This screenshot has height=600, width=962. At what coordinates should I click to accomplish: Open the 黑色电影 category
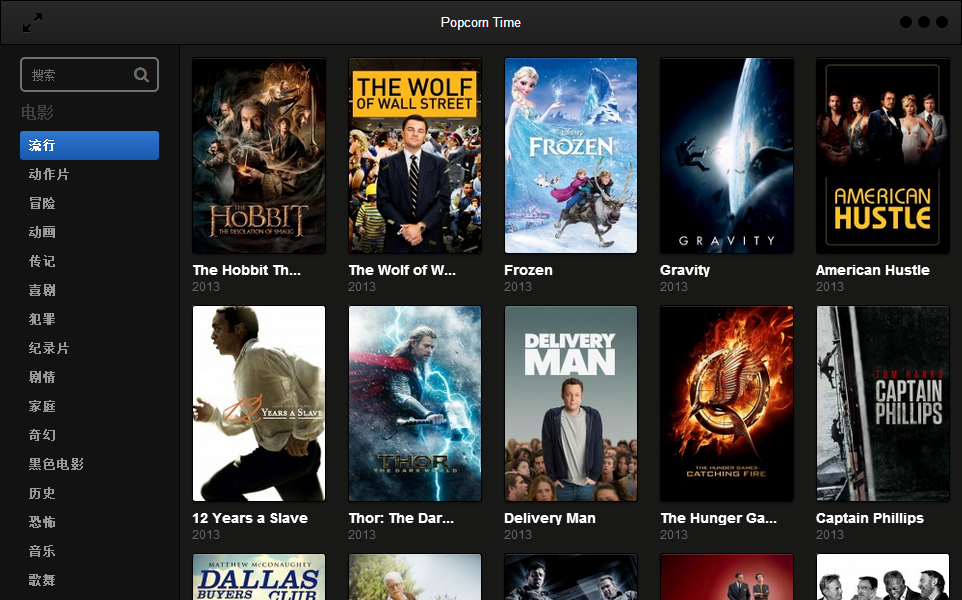(x=56, y=464)
